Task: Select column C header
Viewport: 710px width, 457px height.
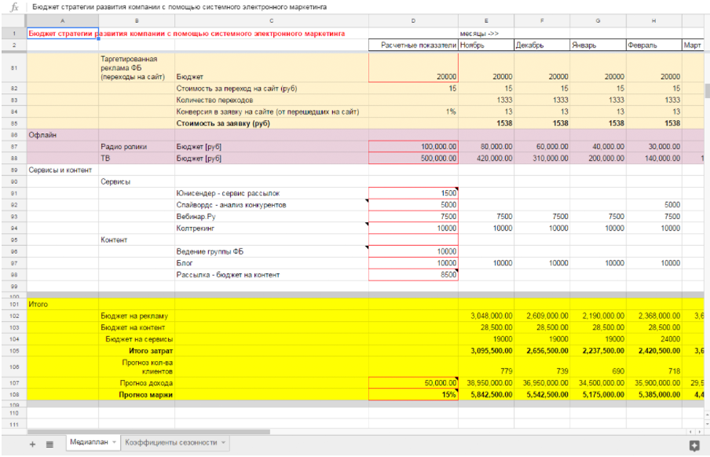Action: pyautogui.click(x=271, y=21)
